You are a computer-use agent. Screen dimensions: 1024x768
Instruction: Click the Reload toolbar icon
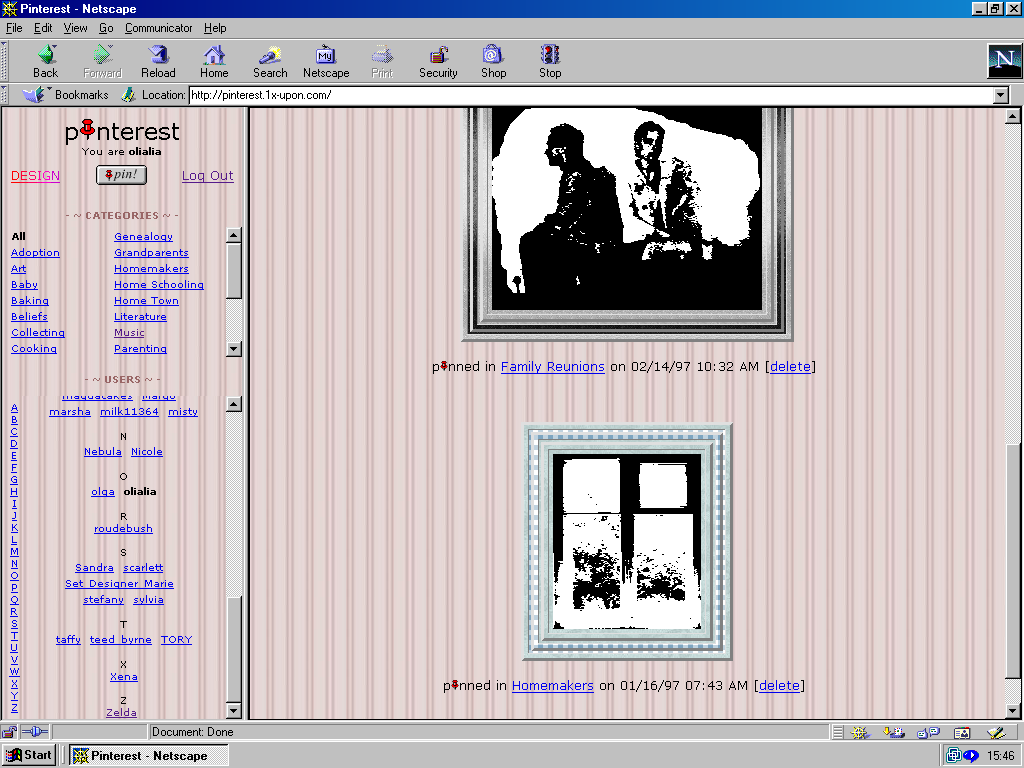click(158, 61)
